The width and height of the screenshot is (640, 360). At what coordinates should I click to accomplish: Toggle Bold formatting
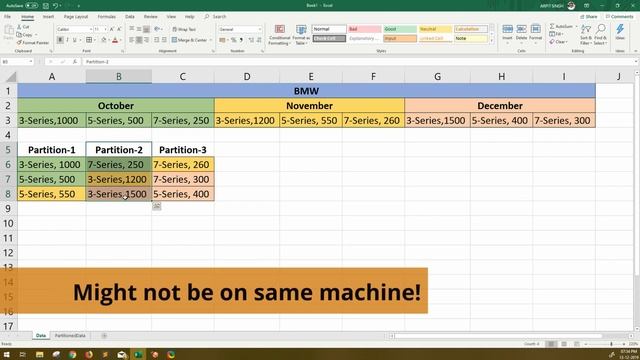[x=60, y=40]
